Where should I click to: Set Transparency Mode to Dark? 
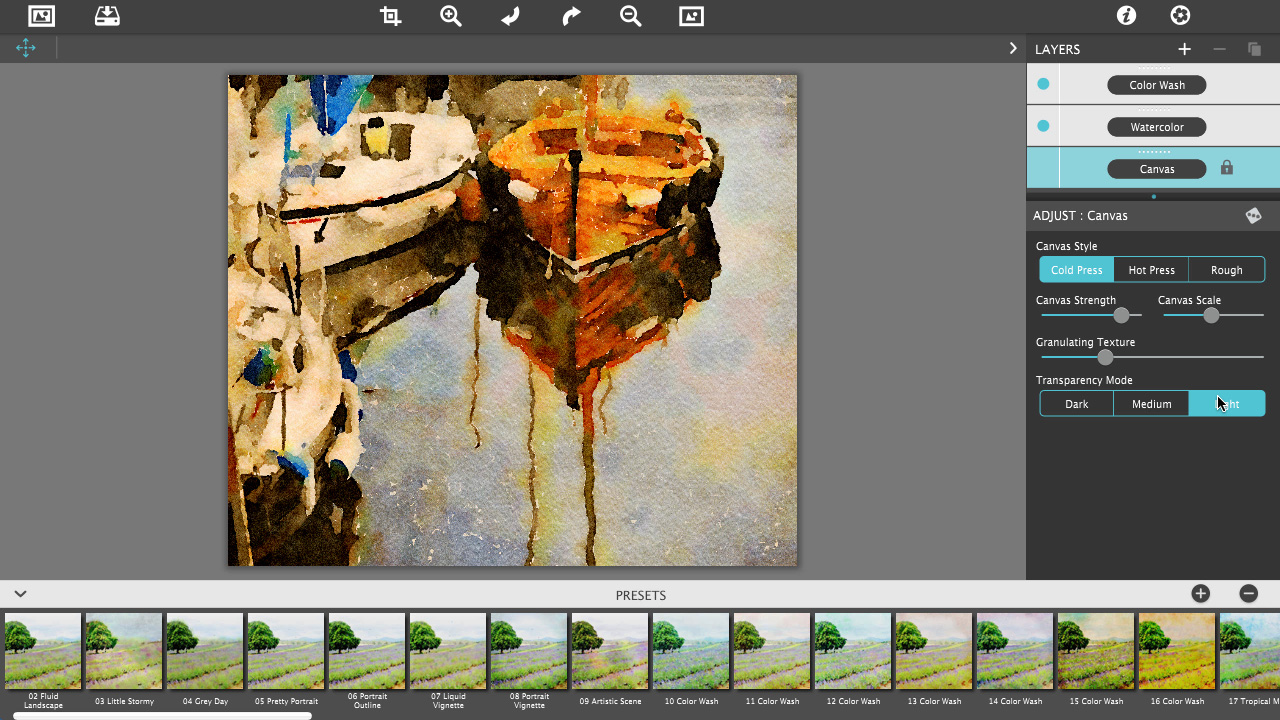click(x=1077, y=404)
